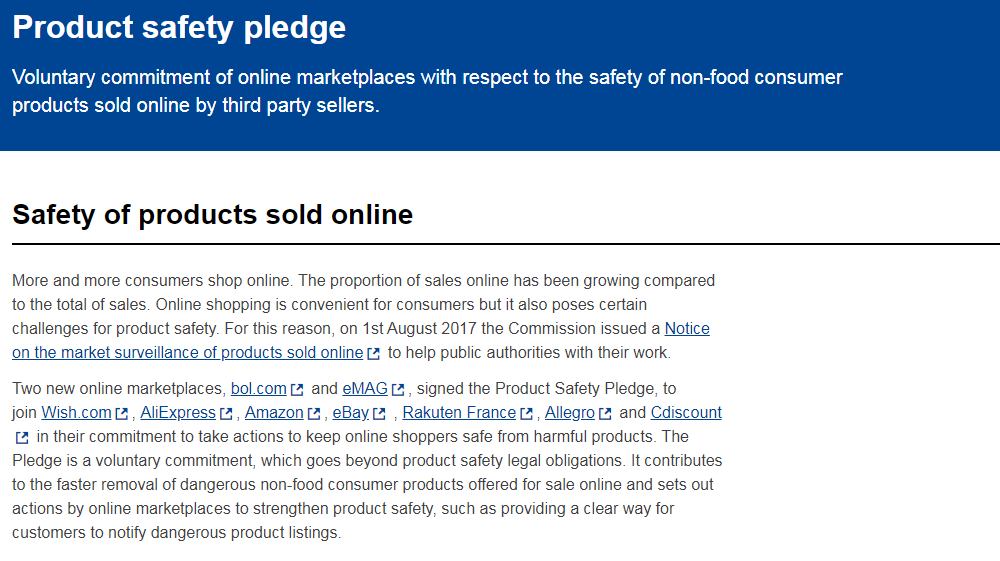The width and height of the screenshot is (1000, 561).
Task: Open the Amazon link
Action: [x=274, y=413]
